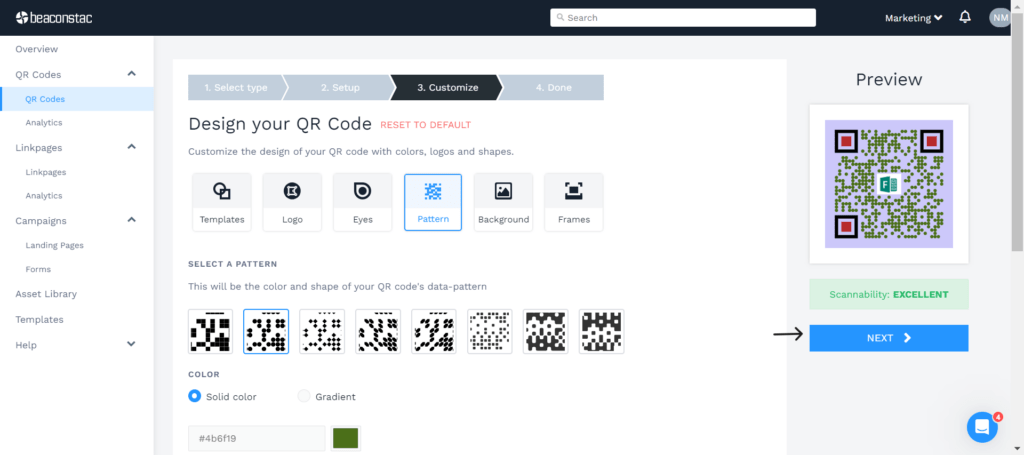
Task: Open the notifications bell
Action: [x=965, y=18]
